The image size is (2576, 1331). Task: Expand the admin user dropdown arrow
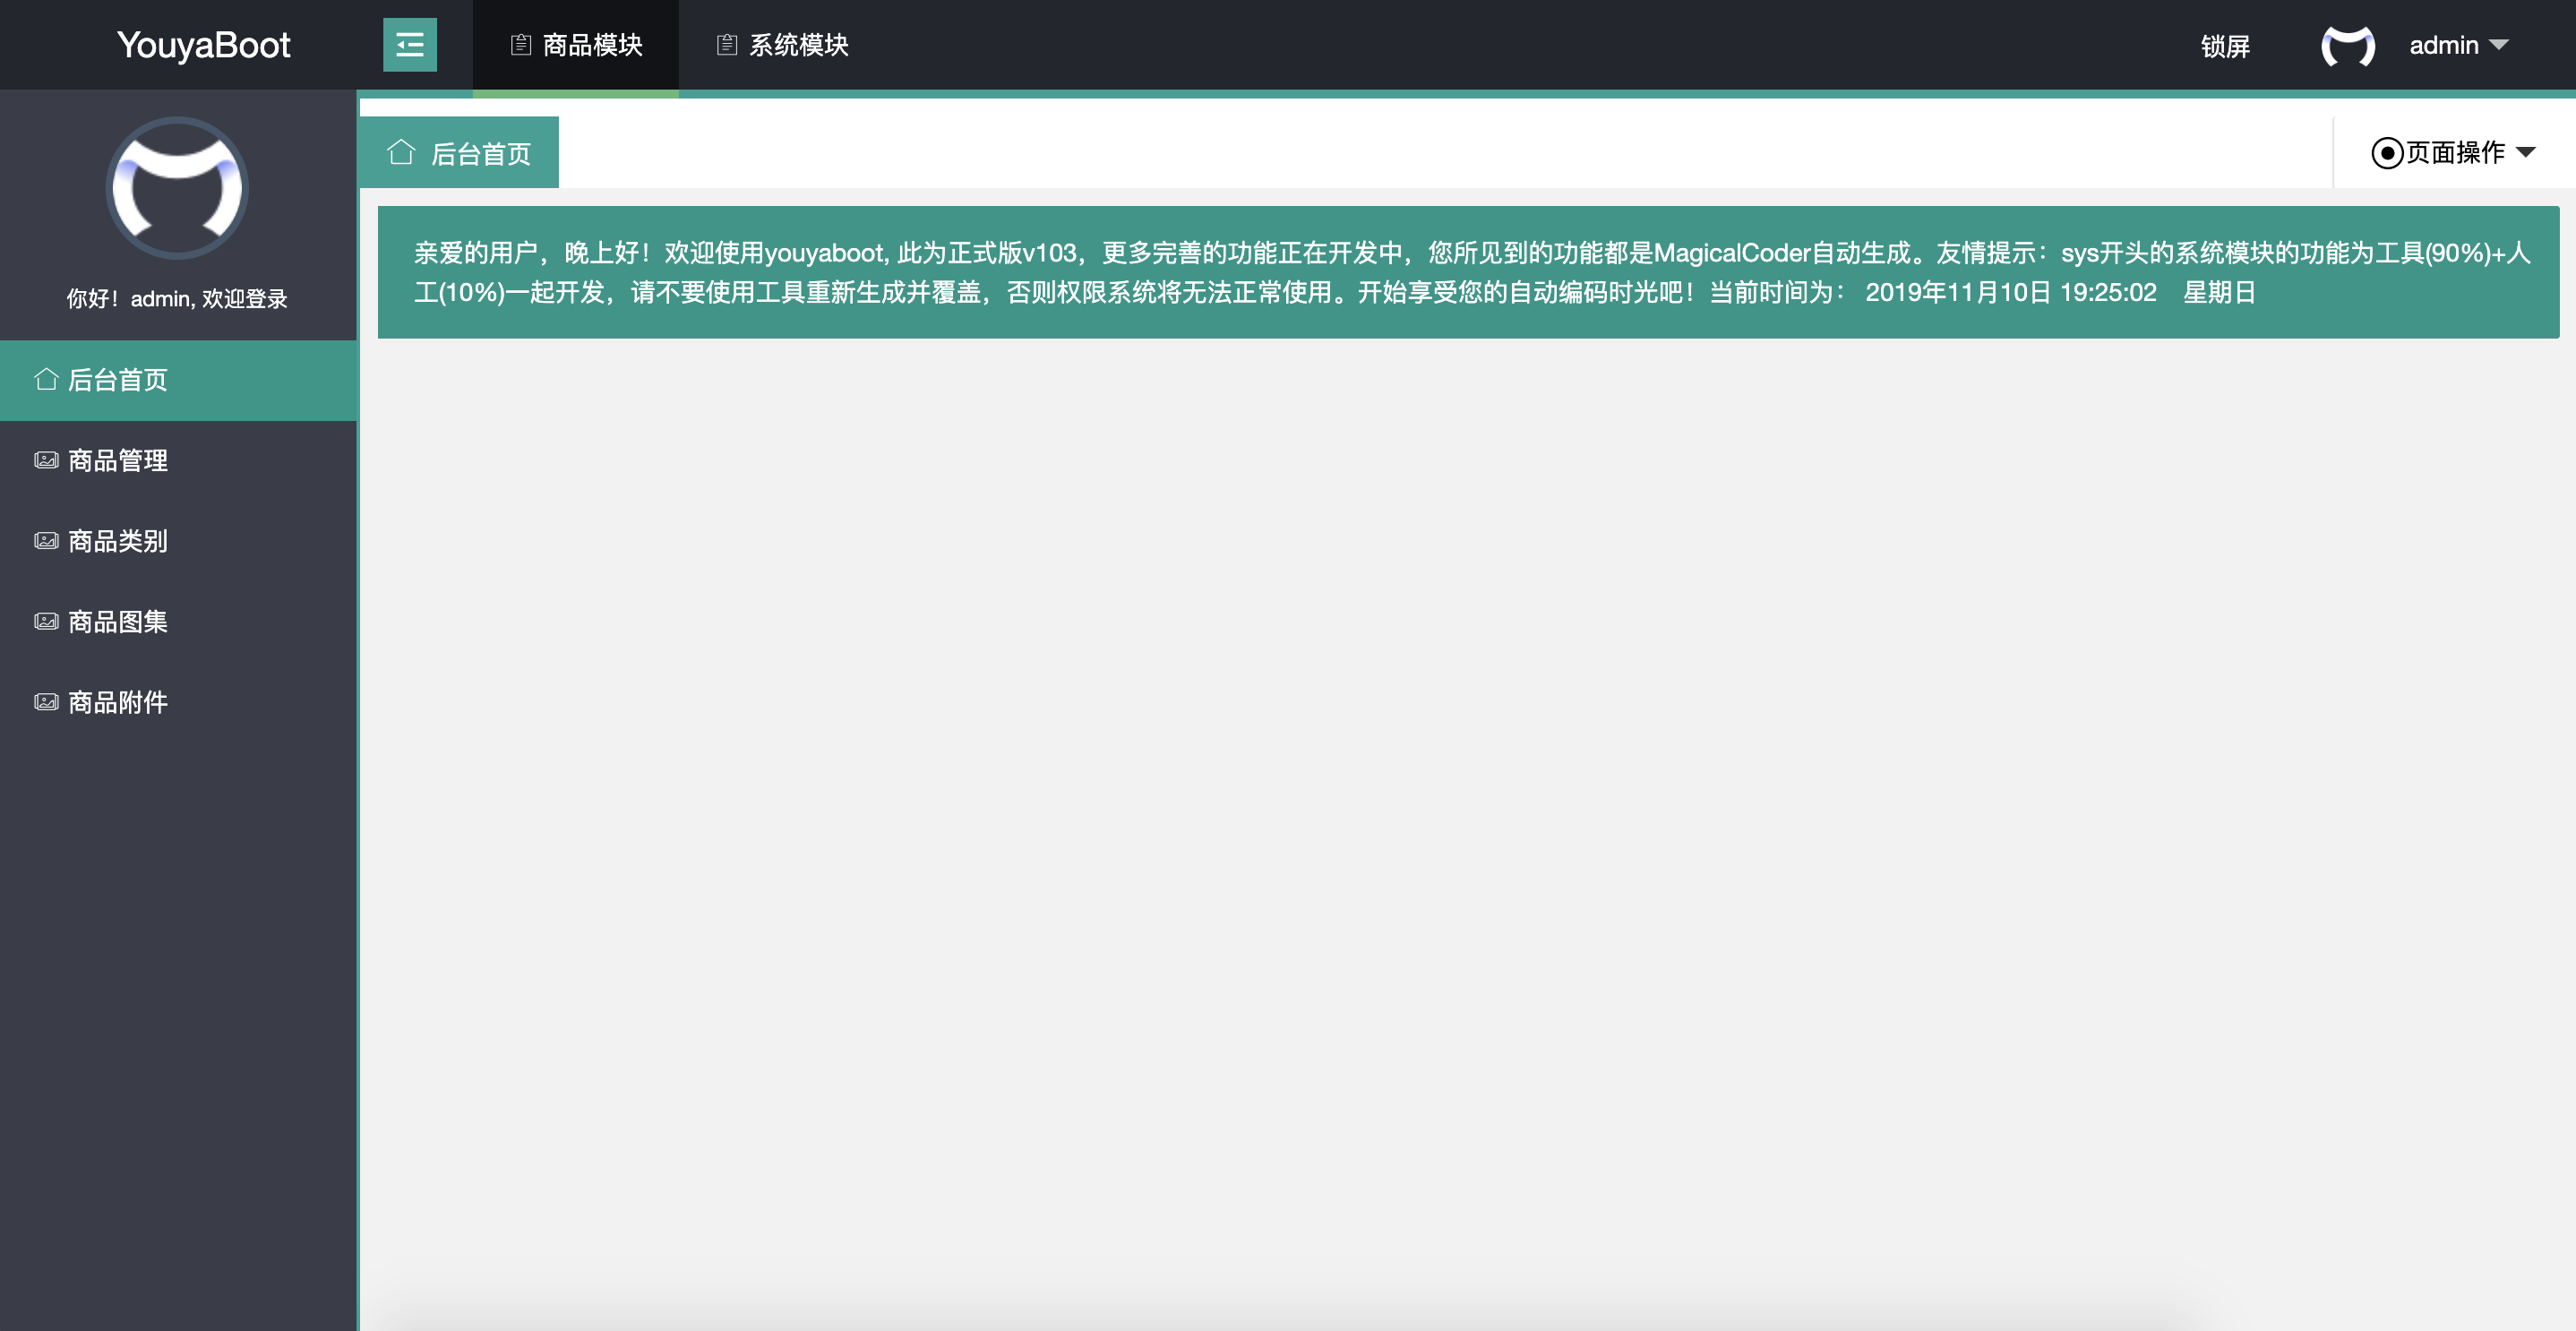pyautogui.click(x=2499, y=45)
